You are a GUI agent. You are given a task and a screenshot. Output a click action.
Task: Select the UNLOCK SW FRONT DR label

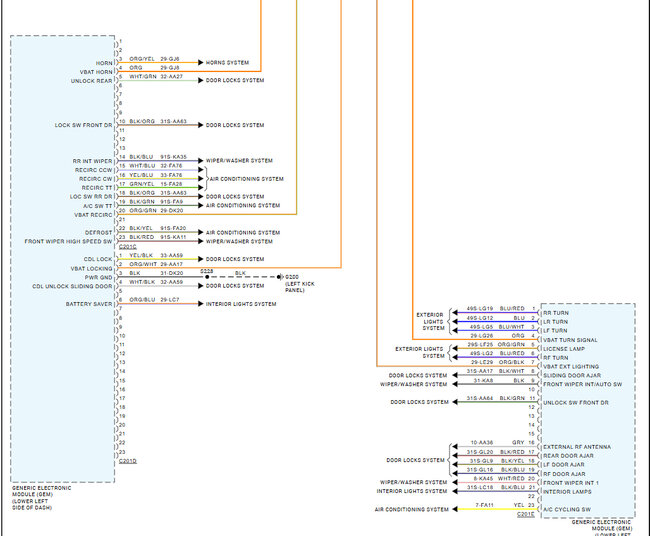tap(576, 403)
